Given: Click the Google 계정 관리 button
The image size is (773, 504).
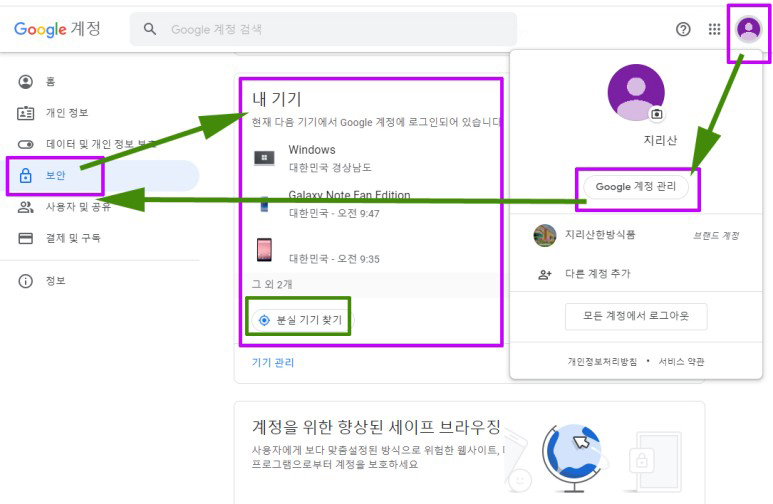Looking at the screenshot, I should tap(636, 187).
